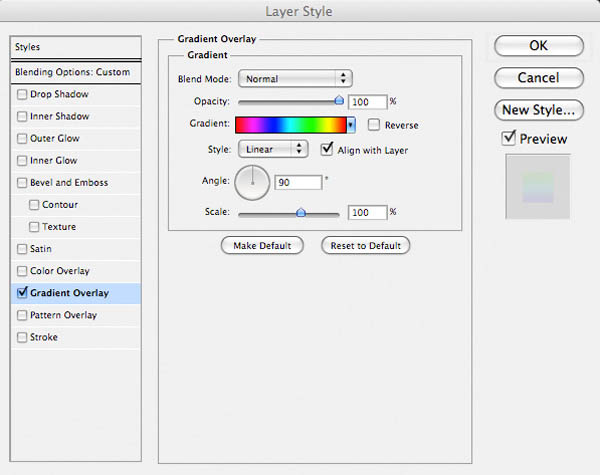Enable the Stroke effect checkbox

coord(22,337)
